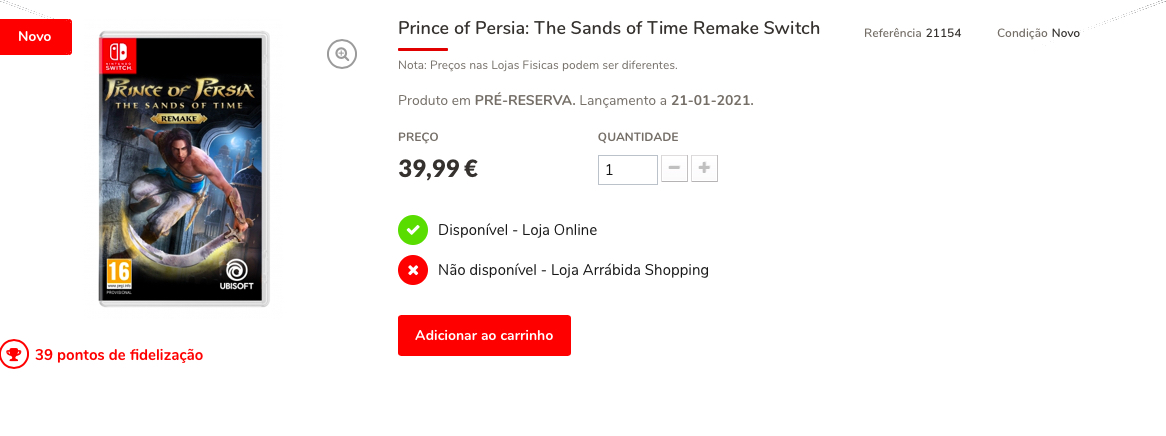Increase quantity with the plus button

(704, 169)
